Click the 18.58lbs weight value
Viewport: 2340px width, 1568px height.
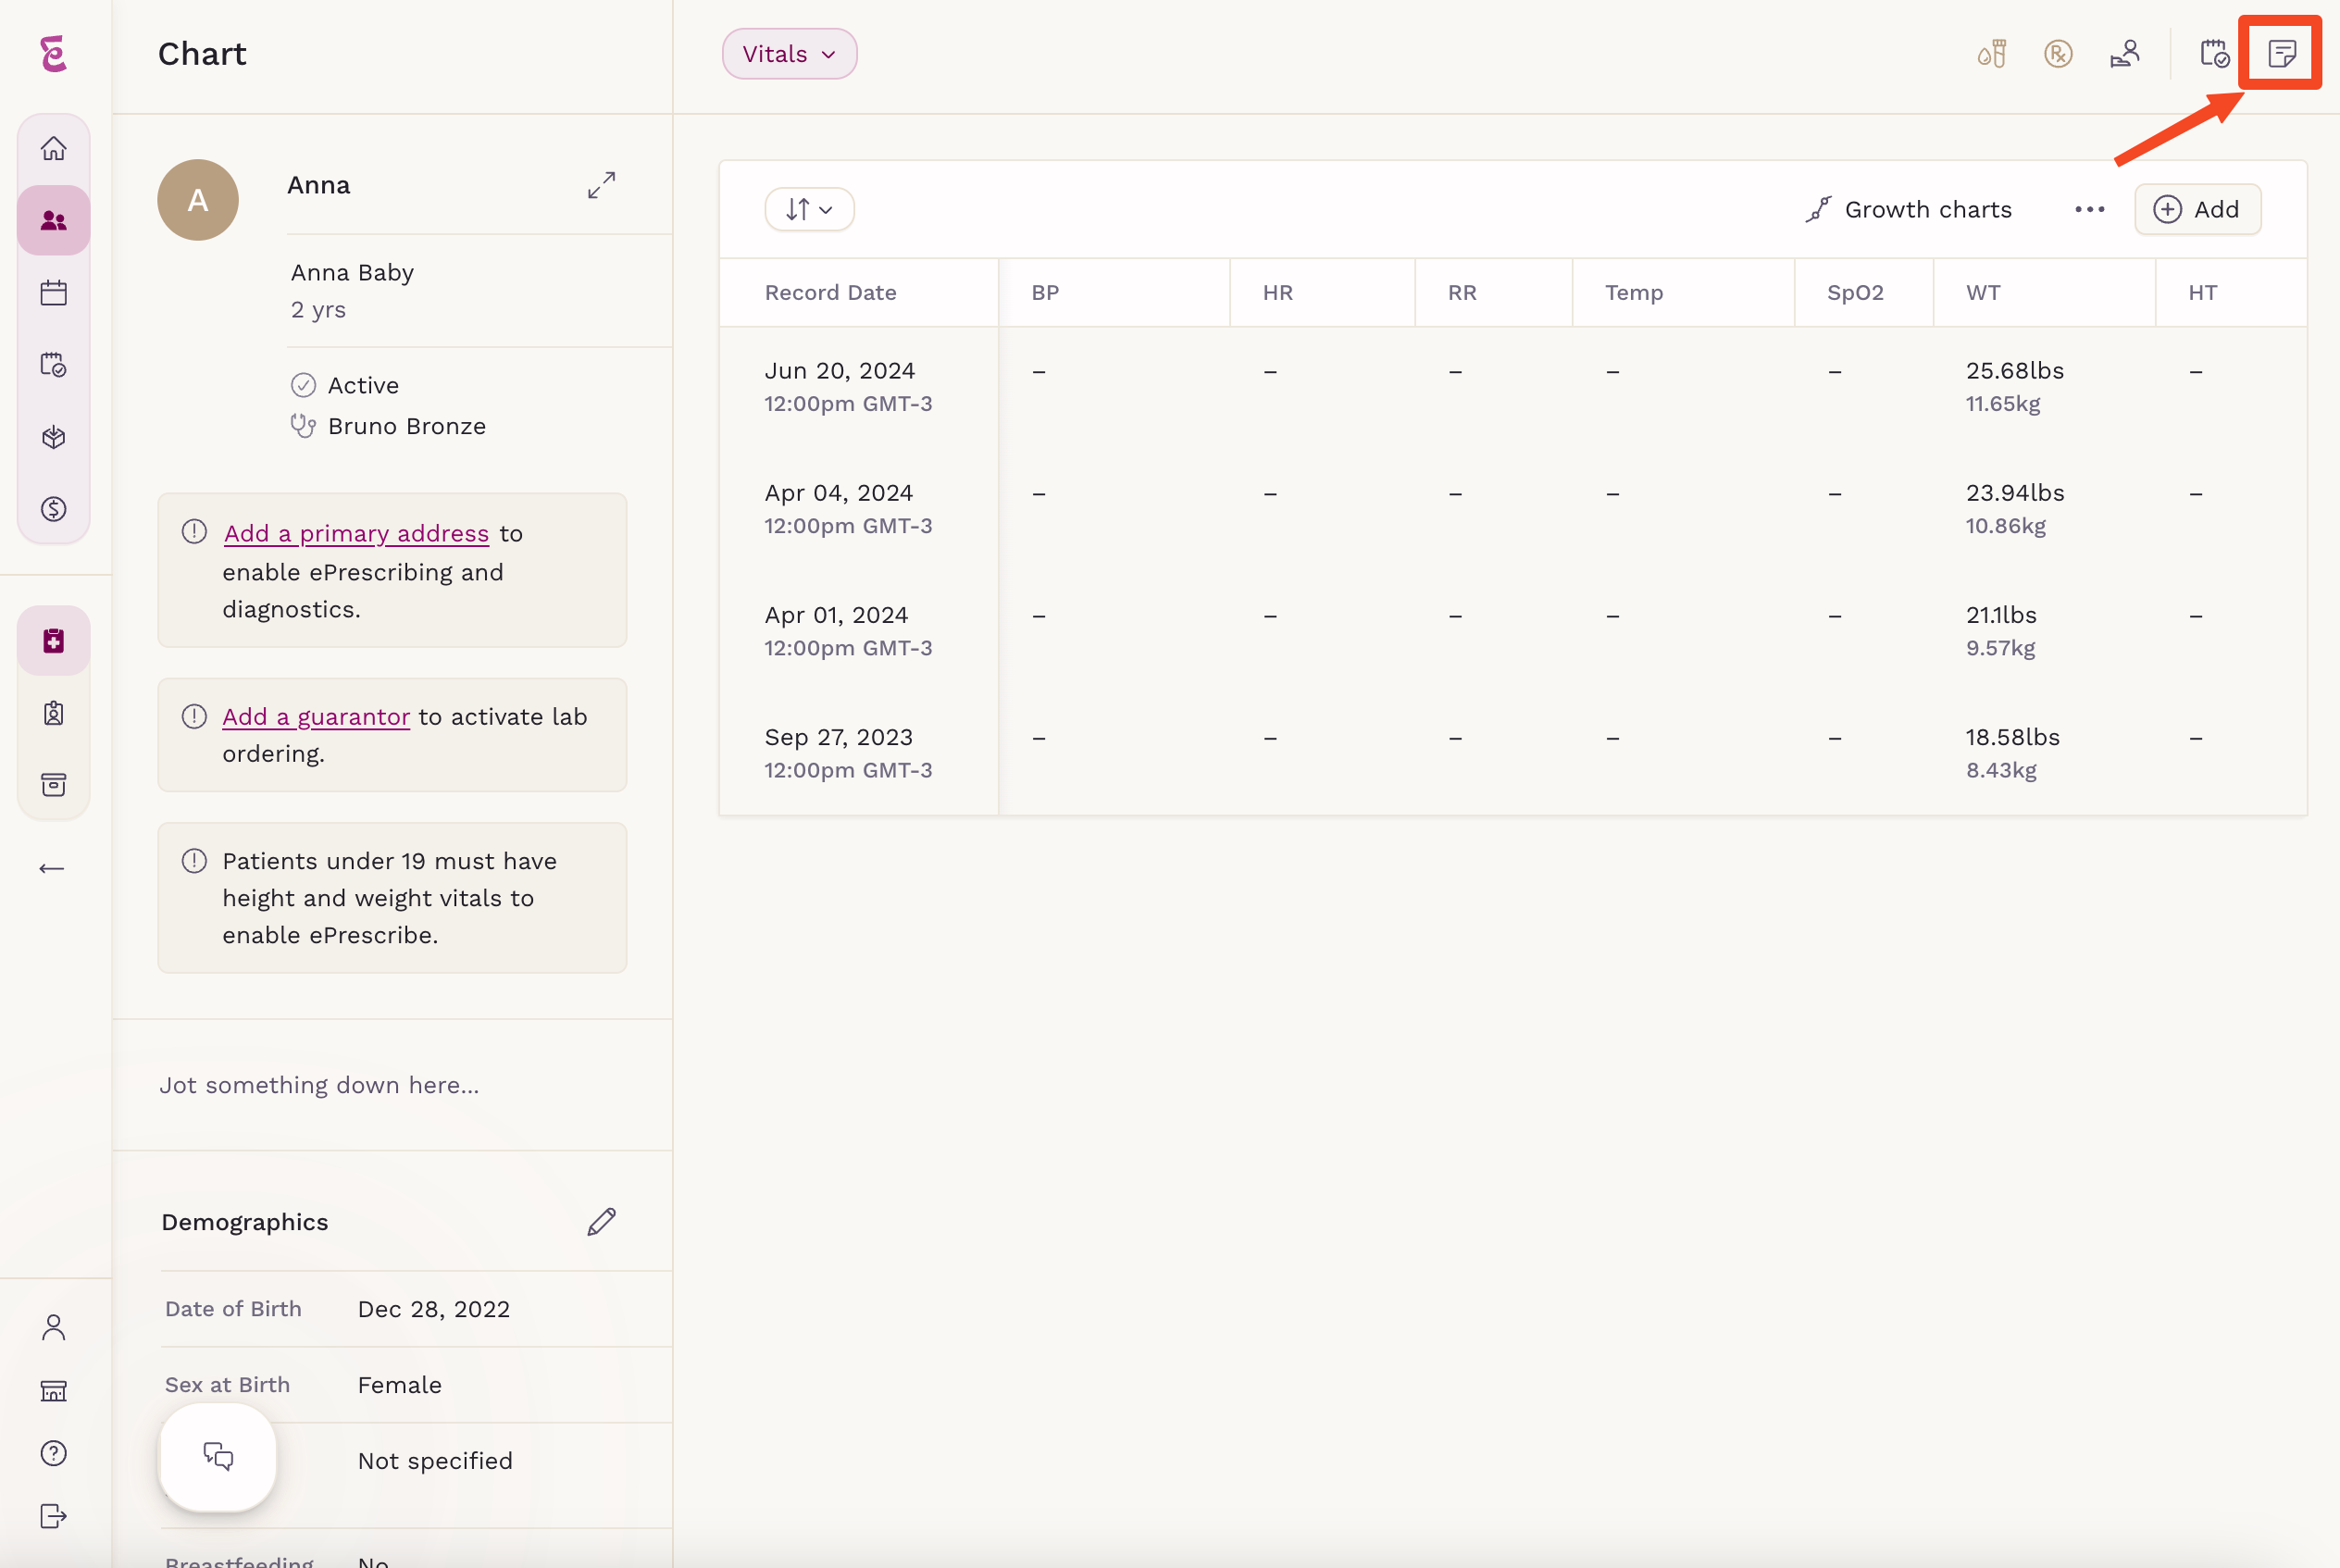[x=2012, y=737]
